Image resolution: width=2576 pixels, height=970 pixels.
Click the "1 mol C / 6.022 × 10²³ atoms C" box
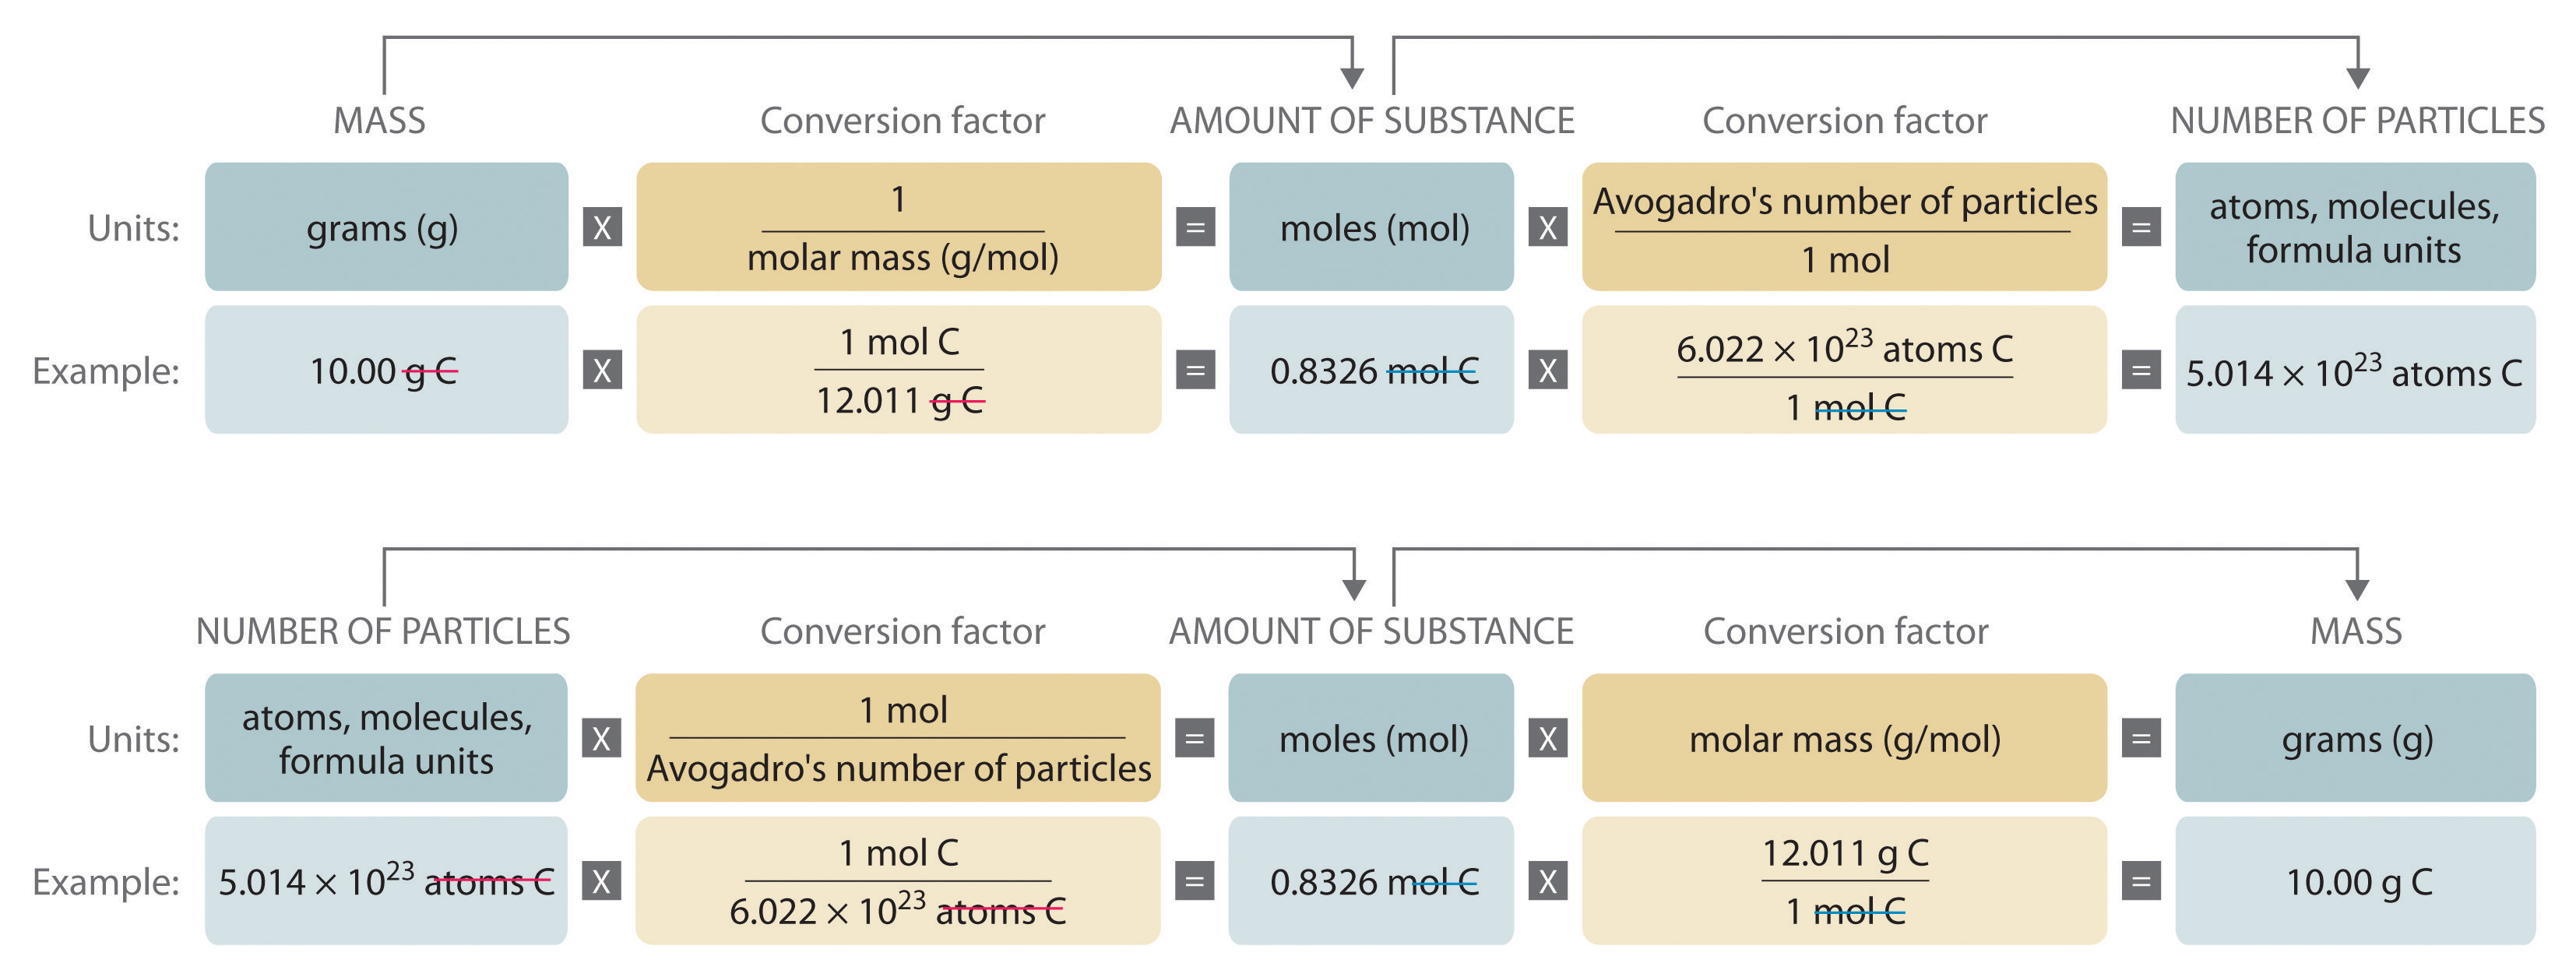click(x=897, y=881)
